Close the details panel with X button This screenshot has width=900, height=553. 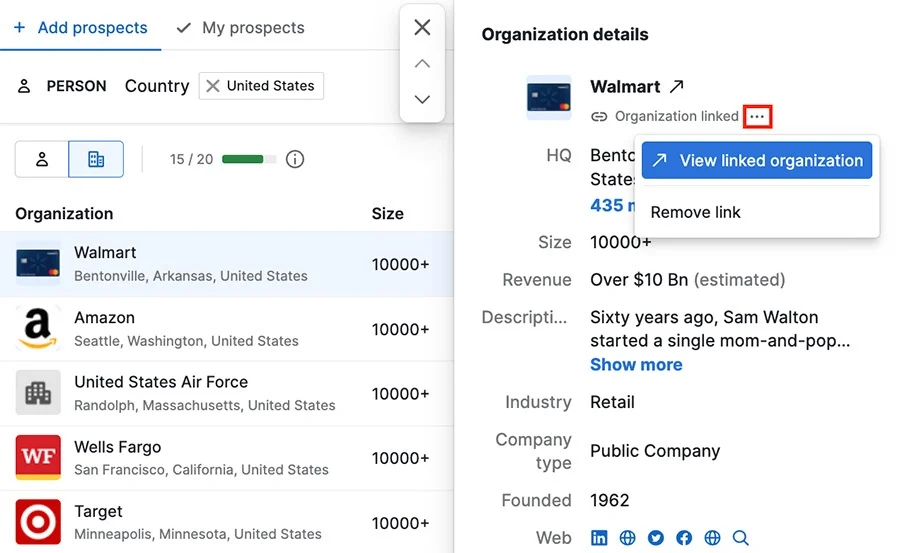[x=422, y=27]
